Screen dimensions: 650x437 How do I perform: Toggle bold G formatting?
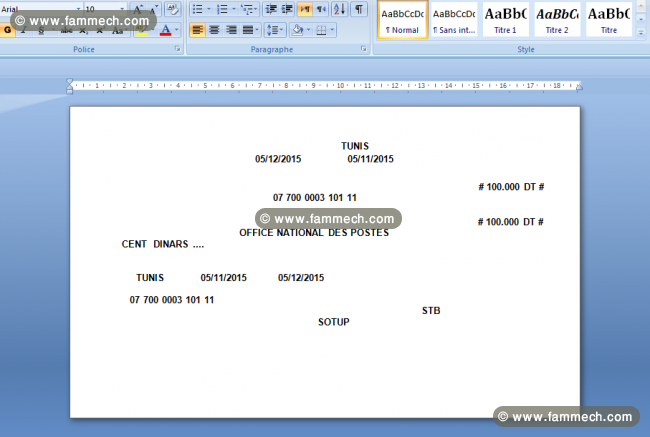point(7,30)
